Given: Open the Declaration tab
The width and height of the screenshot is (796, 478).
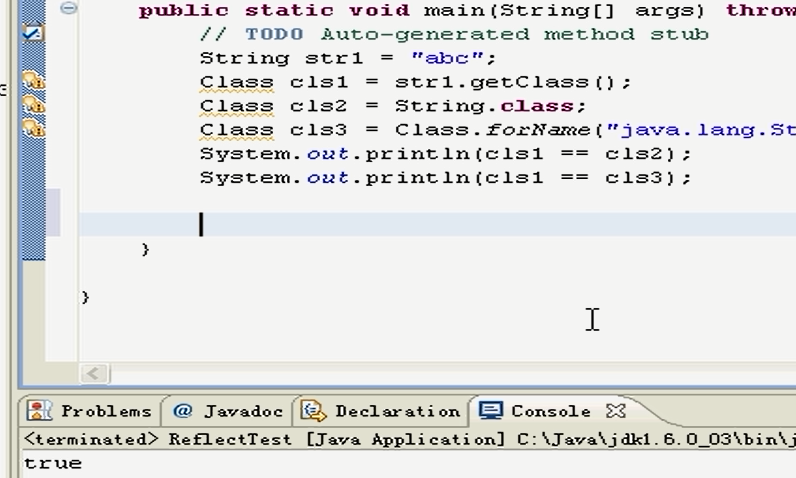Looking at the screenshot, I should tap(381, 411).
